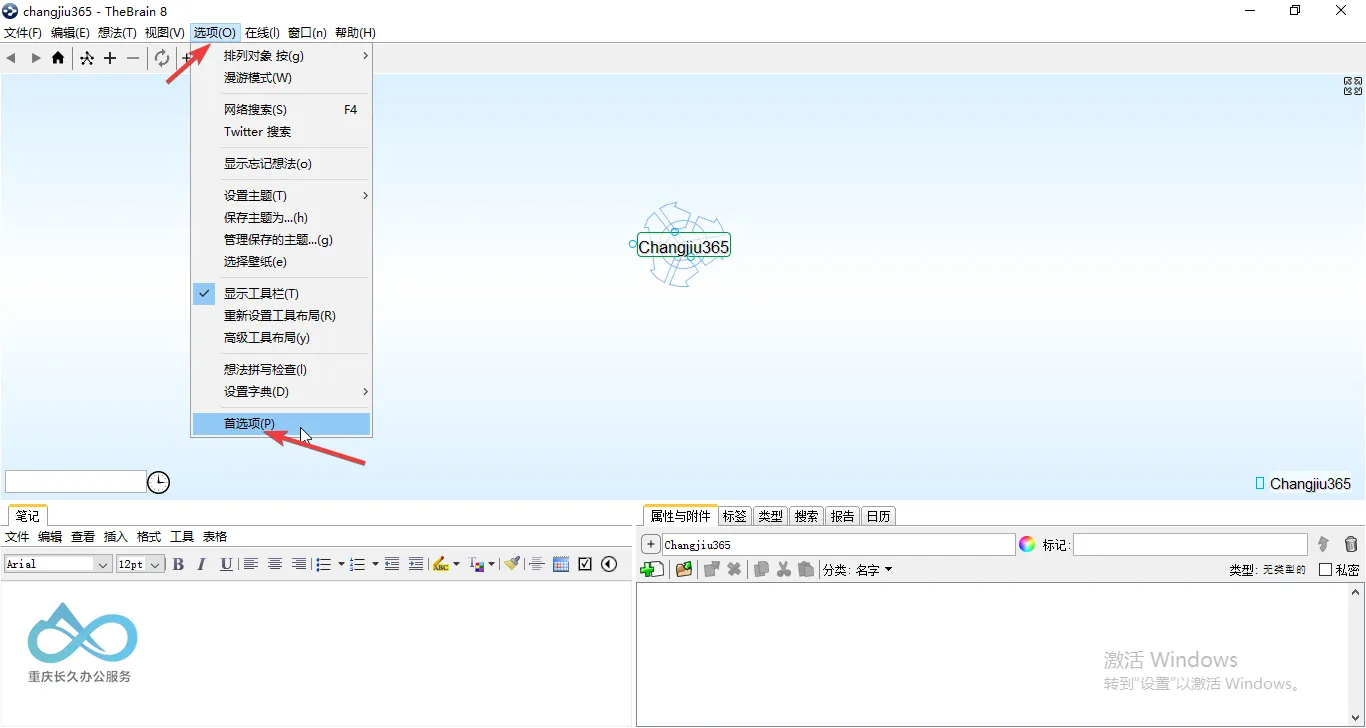Open the color wheel picker

pos(1027,544)
